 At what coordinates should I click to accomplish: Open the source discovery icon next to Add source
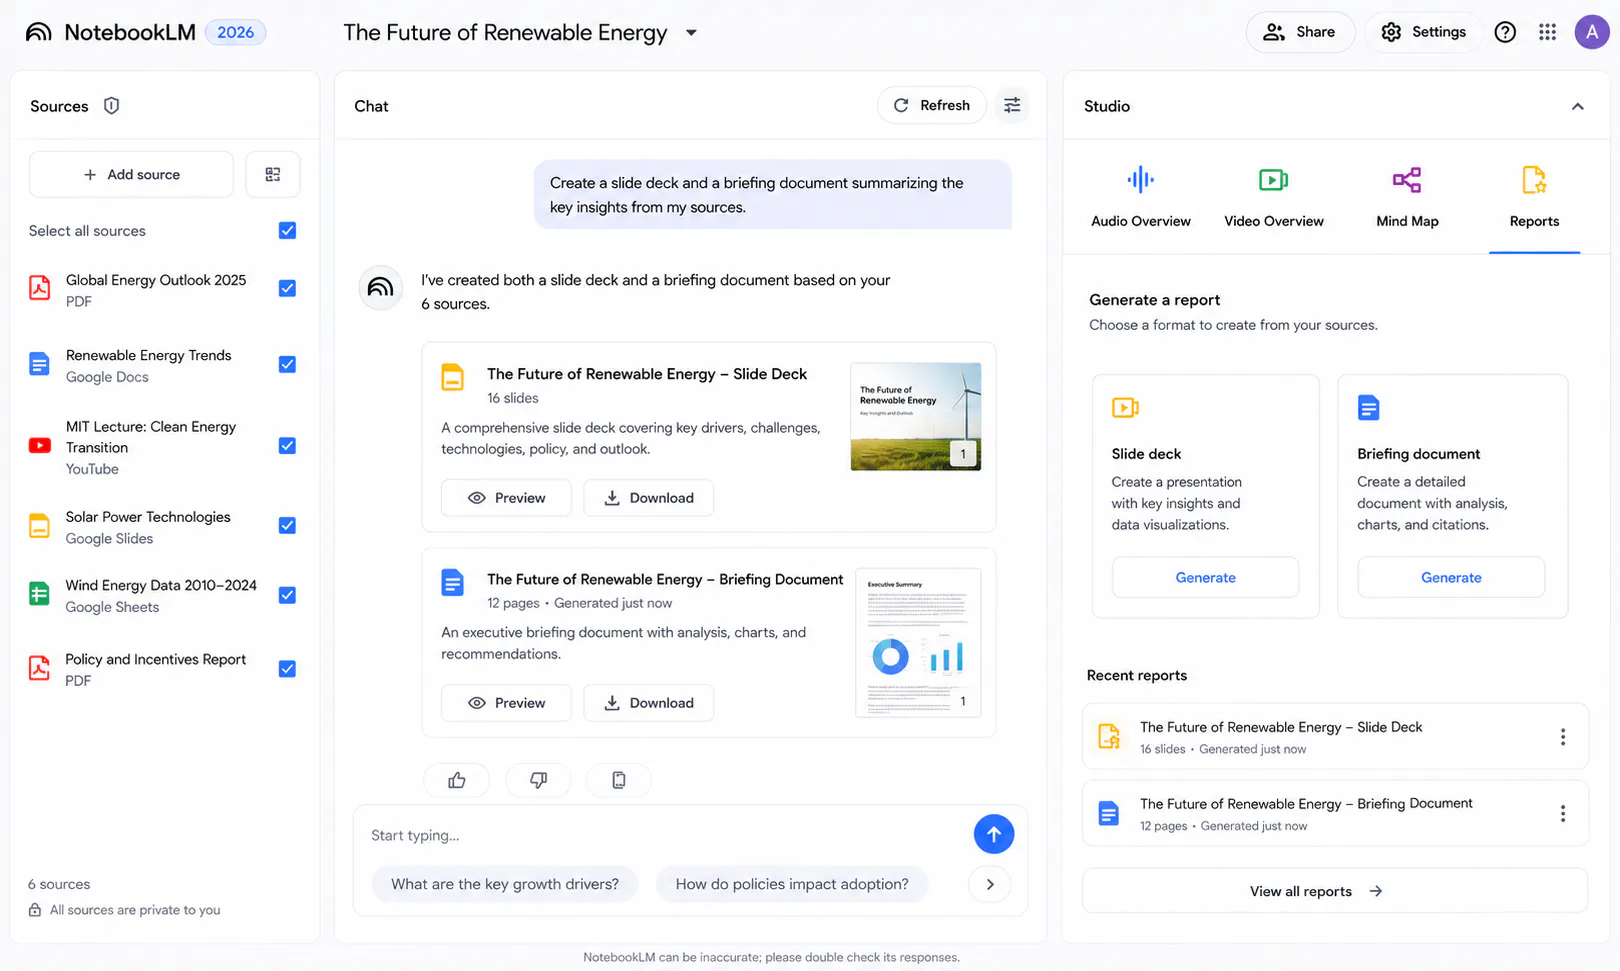coord(273,175)
